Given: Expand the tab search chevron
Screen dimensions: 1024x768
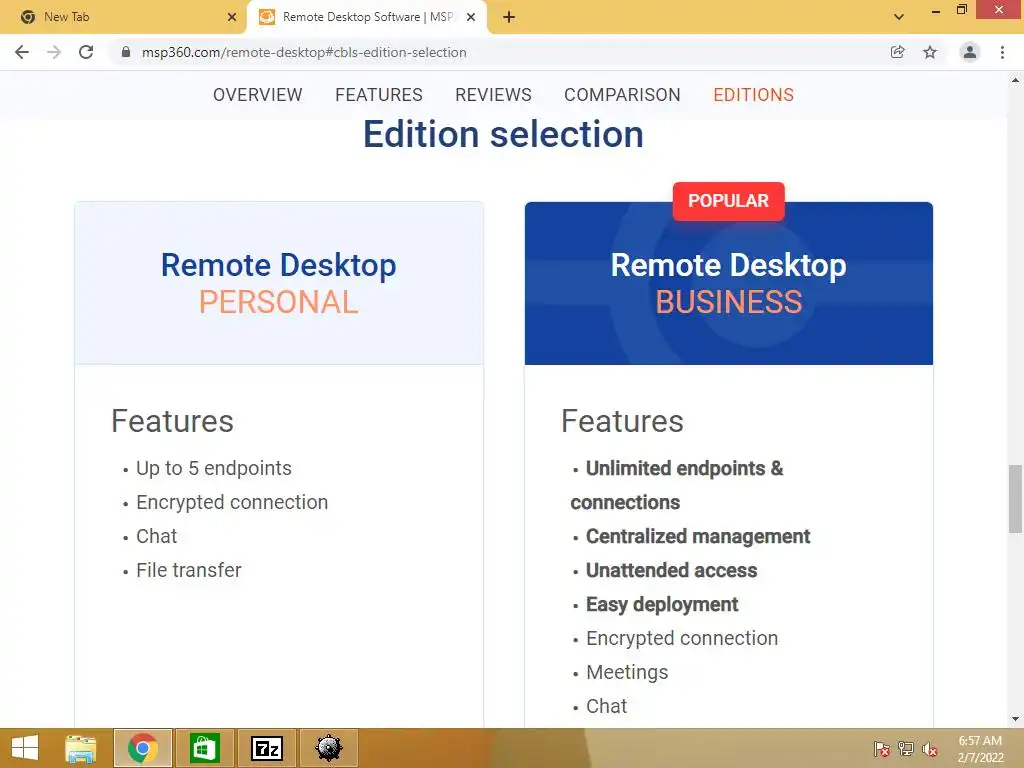Looking at the screenshot, I should pos(899,17).
